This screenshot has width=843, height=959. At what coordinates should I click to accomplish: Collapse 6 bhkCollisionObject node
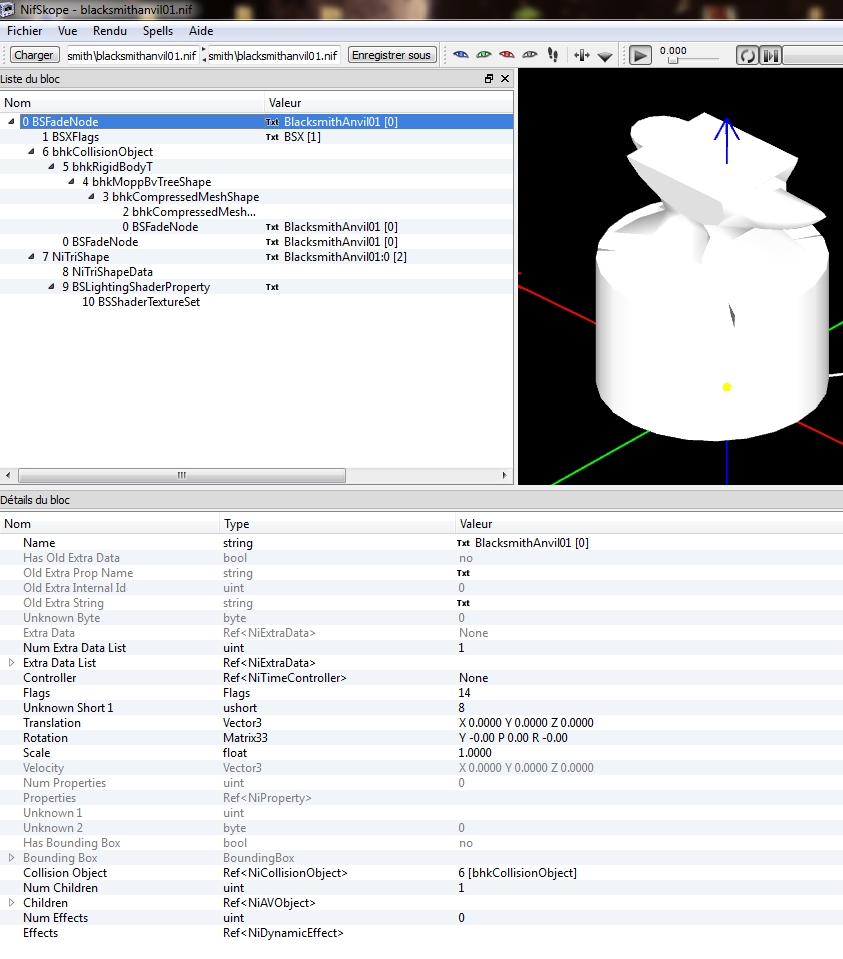click(31, 152)
